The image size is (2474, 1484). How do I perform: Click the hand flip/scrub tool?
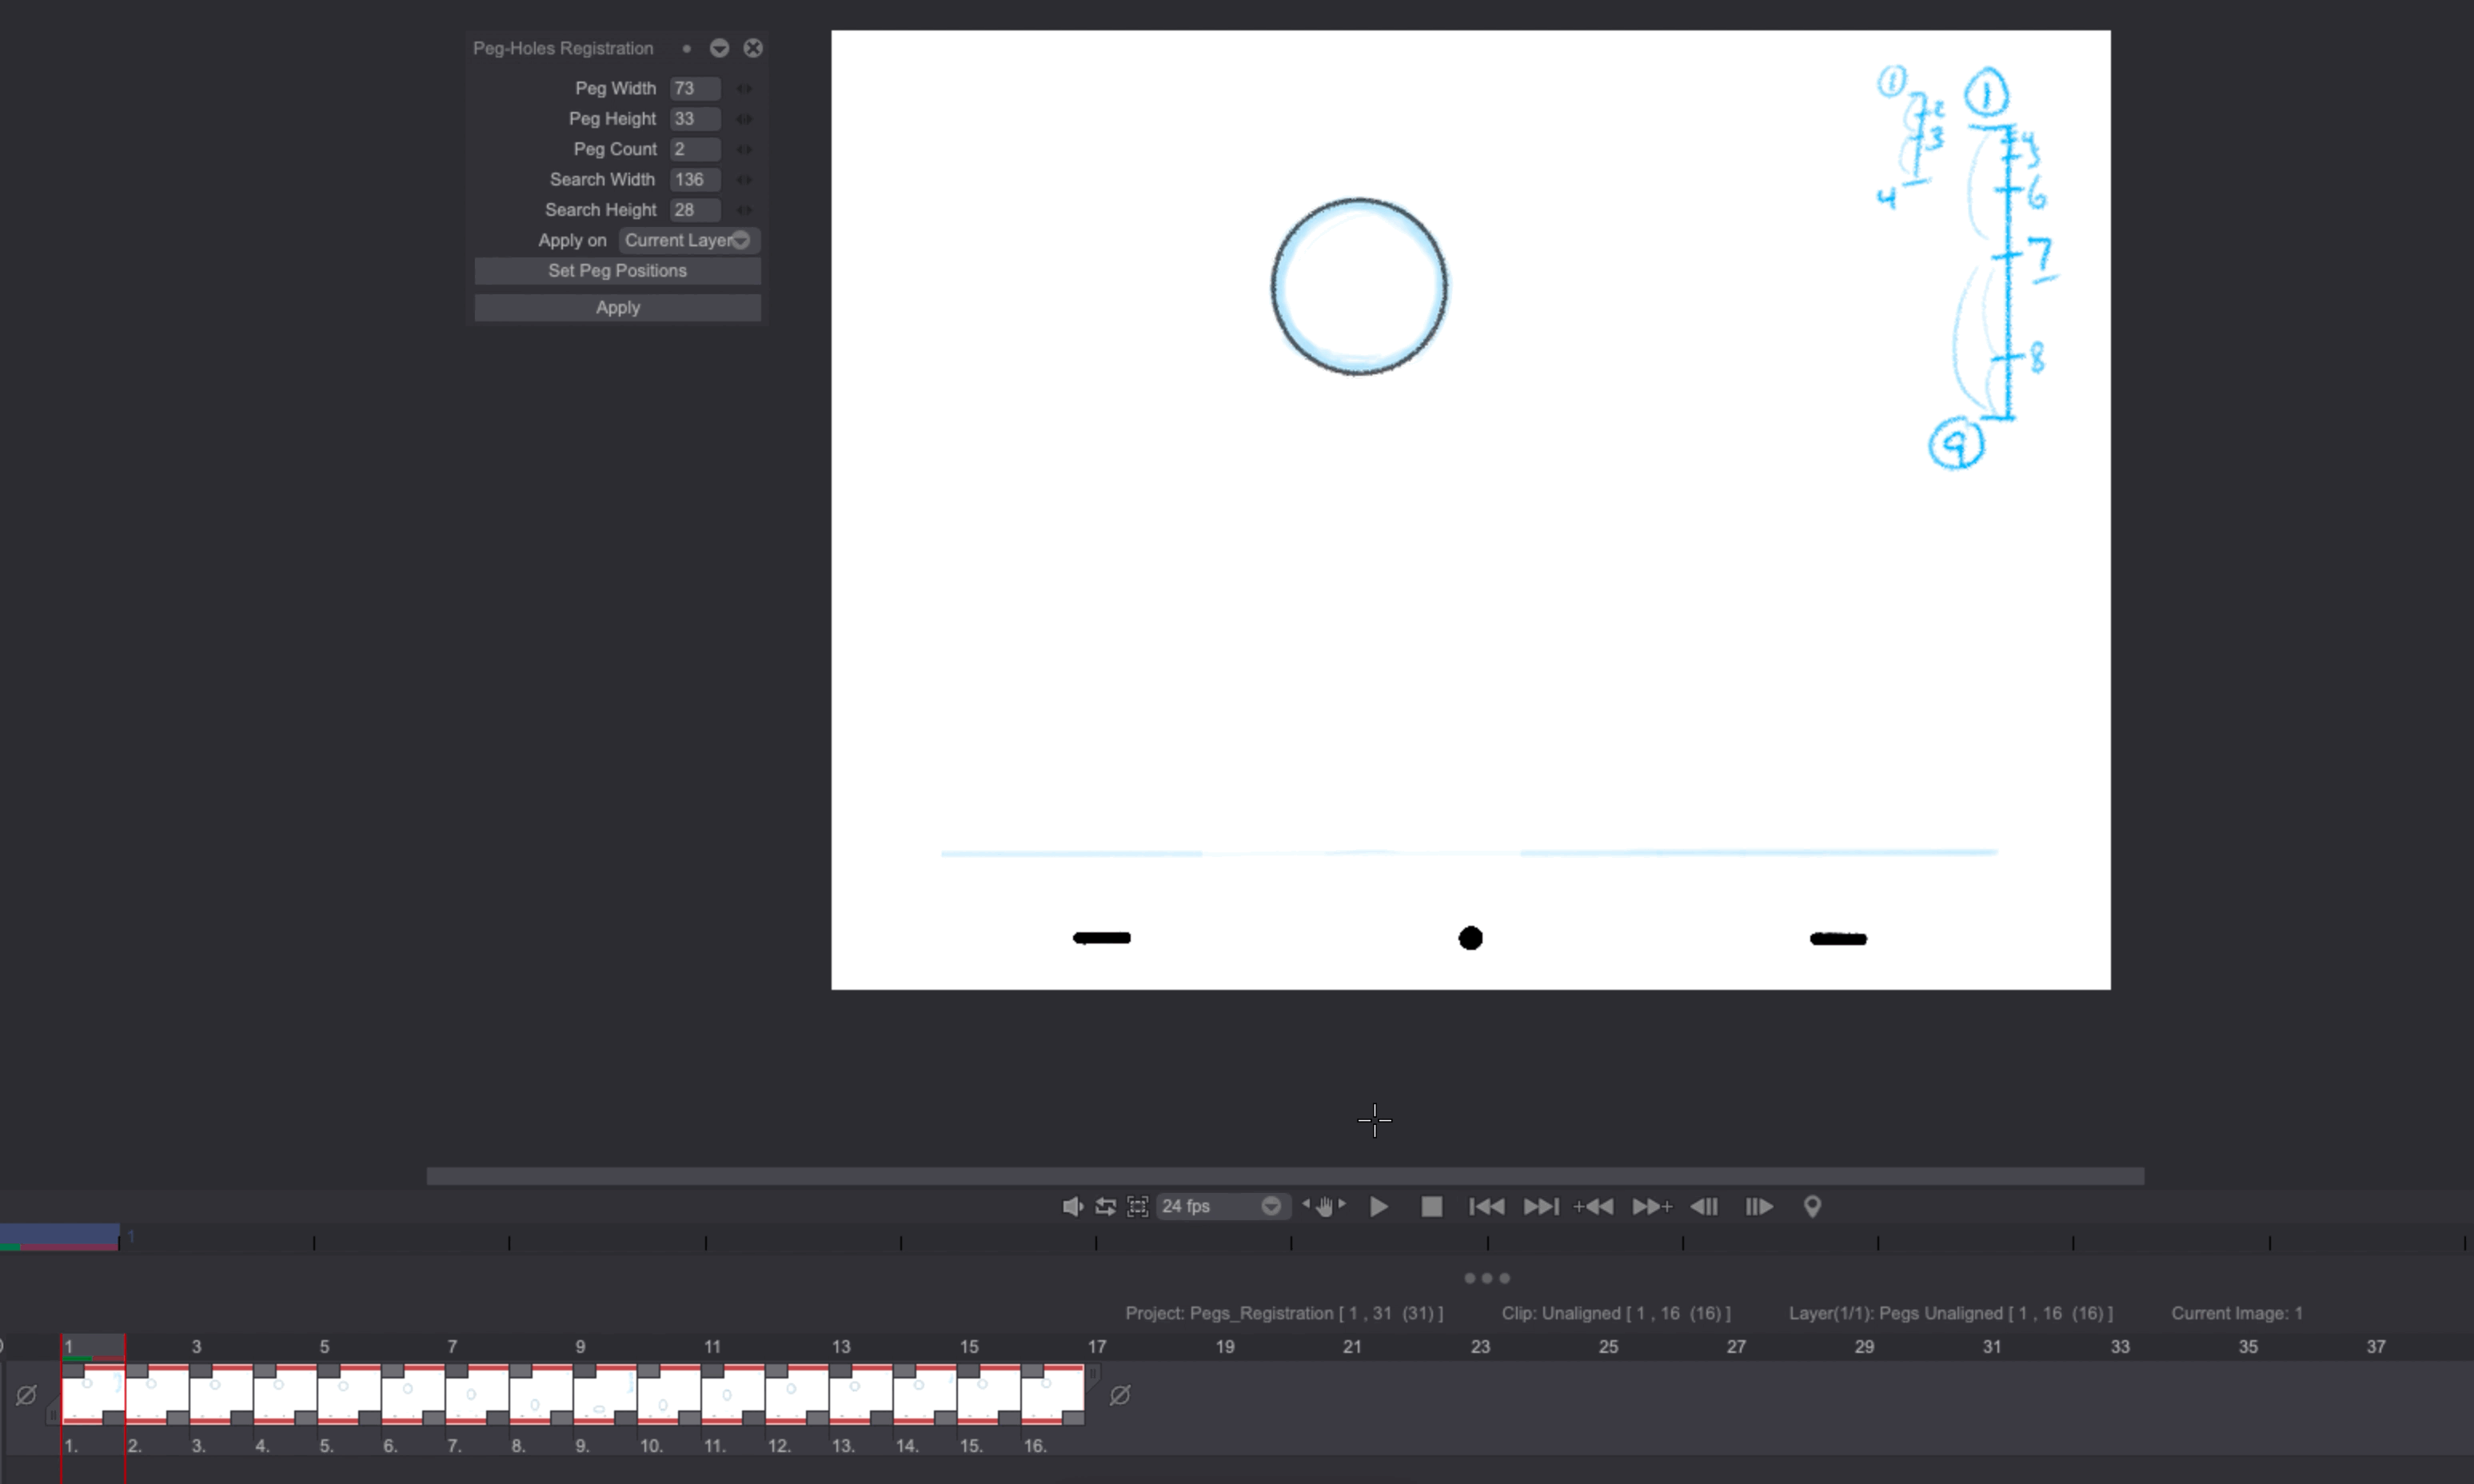pos(1324,1206)
